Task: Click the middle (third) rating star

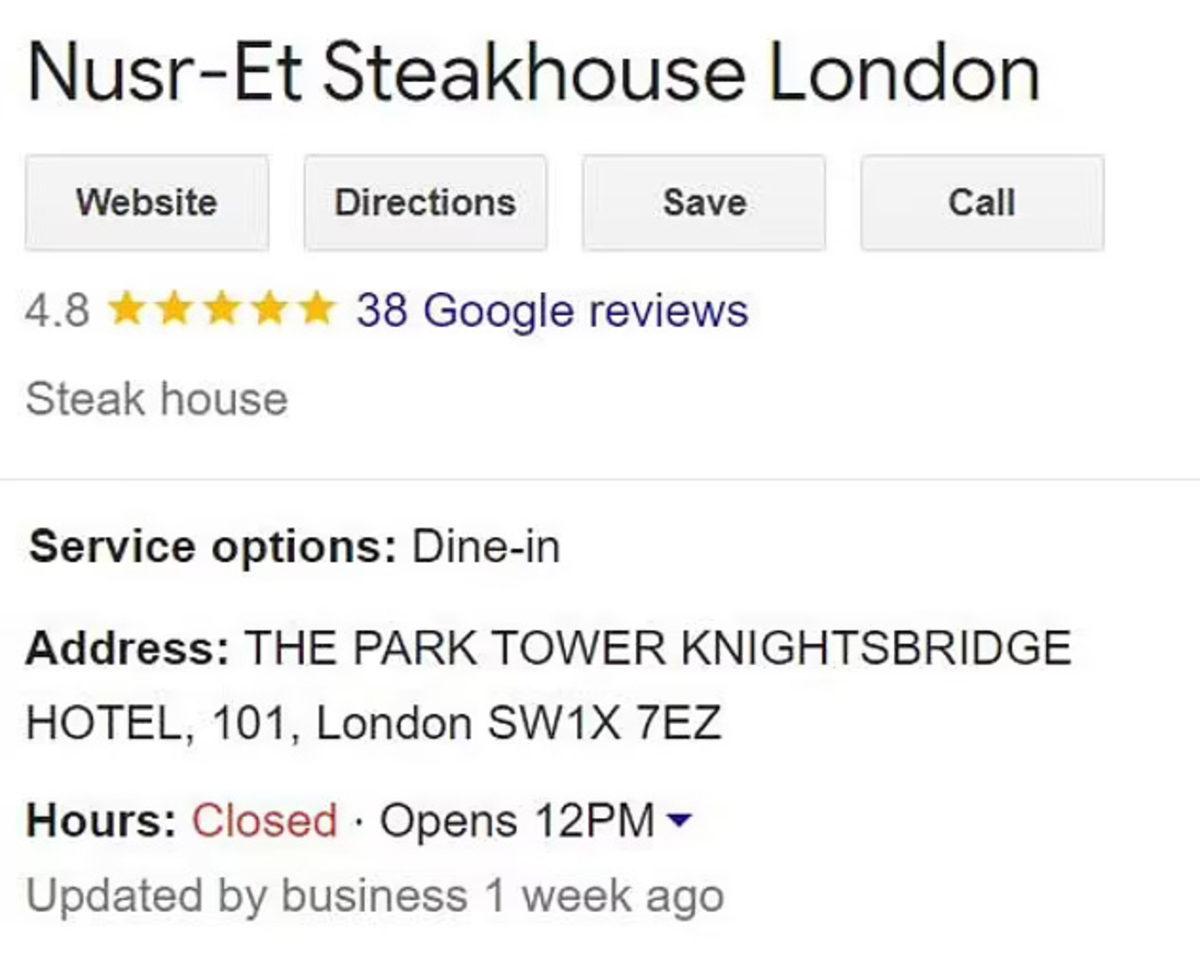Action: (x=219, y=309)
